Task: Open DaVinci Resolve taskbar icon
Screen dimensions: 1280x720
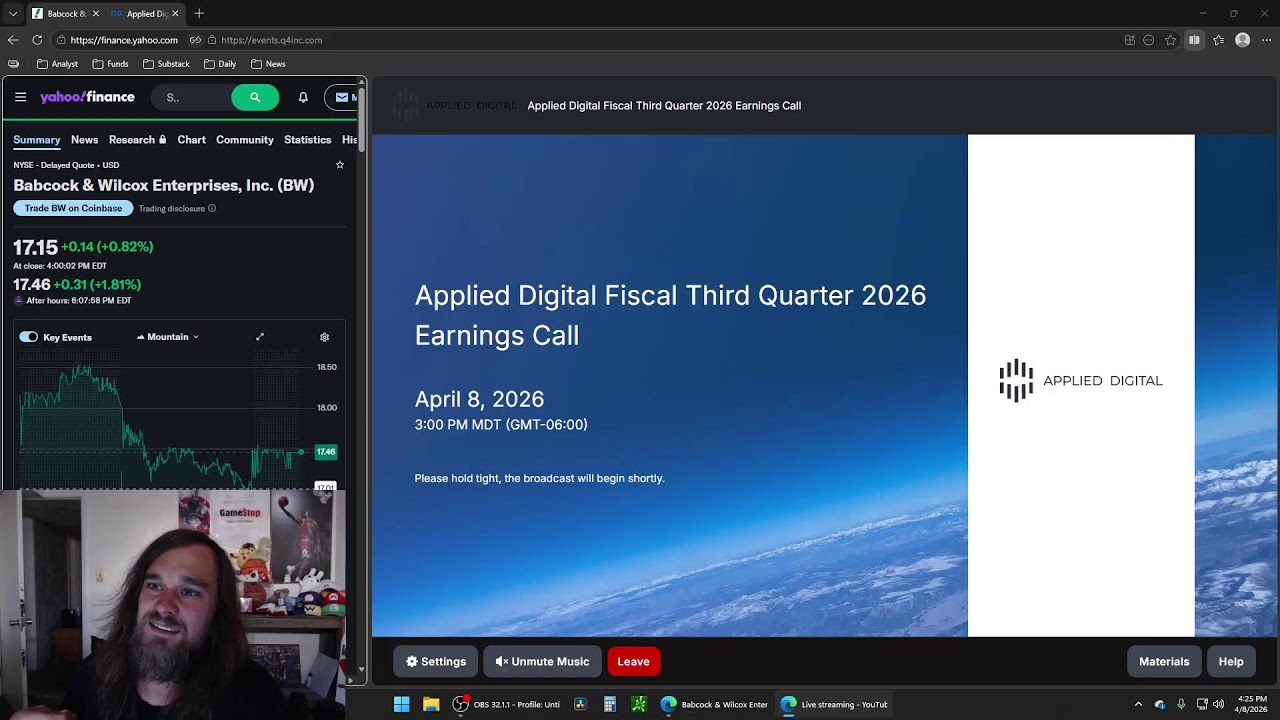Action: click(580, 704)
